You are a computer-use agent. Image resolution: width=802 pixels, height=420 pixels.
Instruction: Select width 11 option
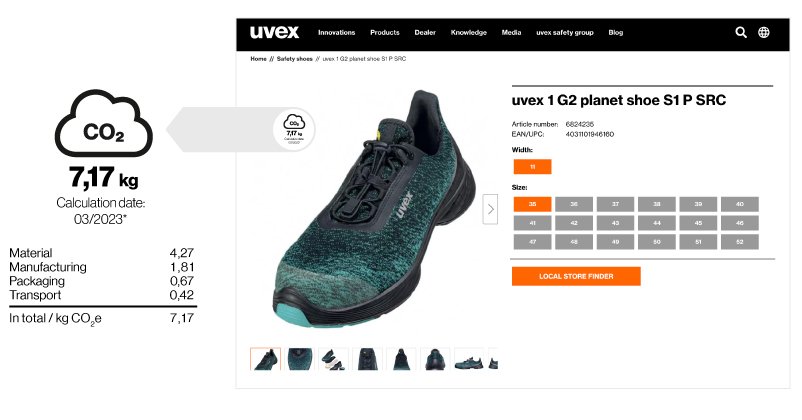[x=532, y=167]
